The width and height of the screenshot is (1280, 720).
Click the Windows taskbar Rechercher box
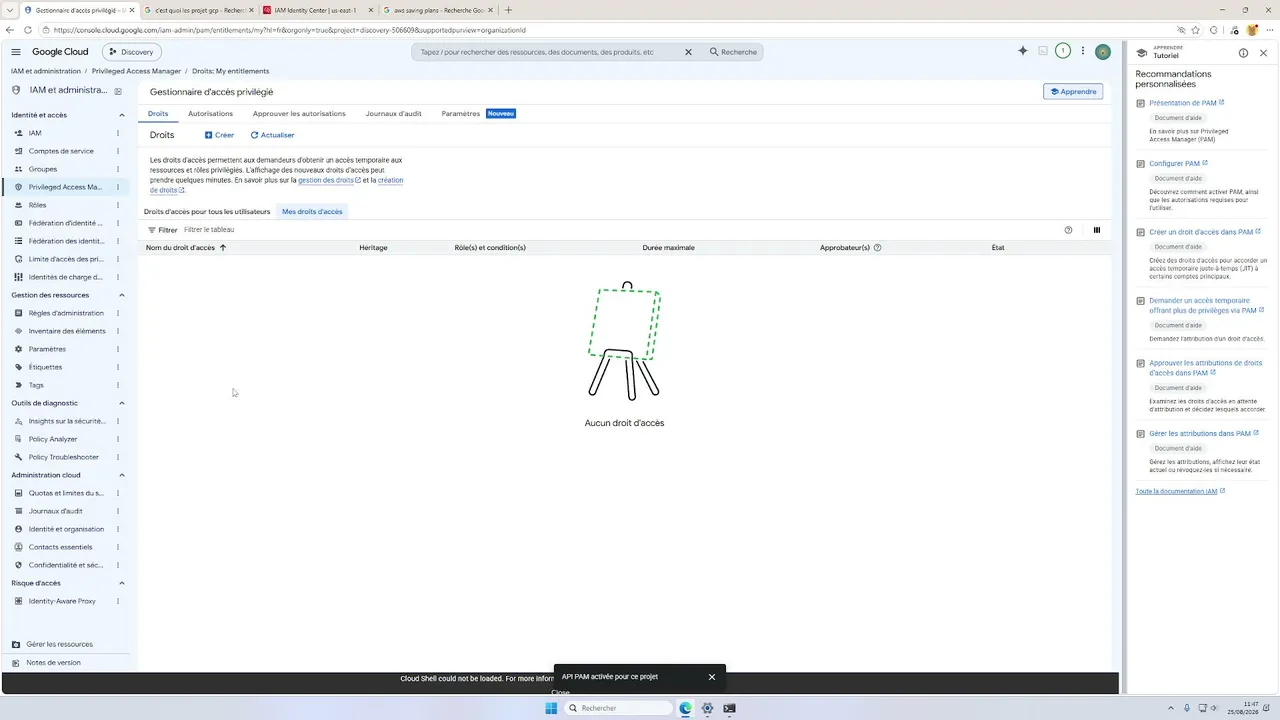click(617, 708)
